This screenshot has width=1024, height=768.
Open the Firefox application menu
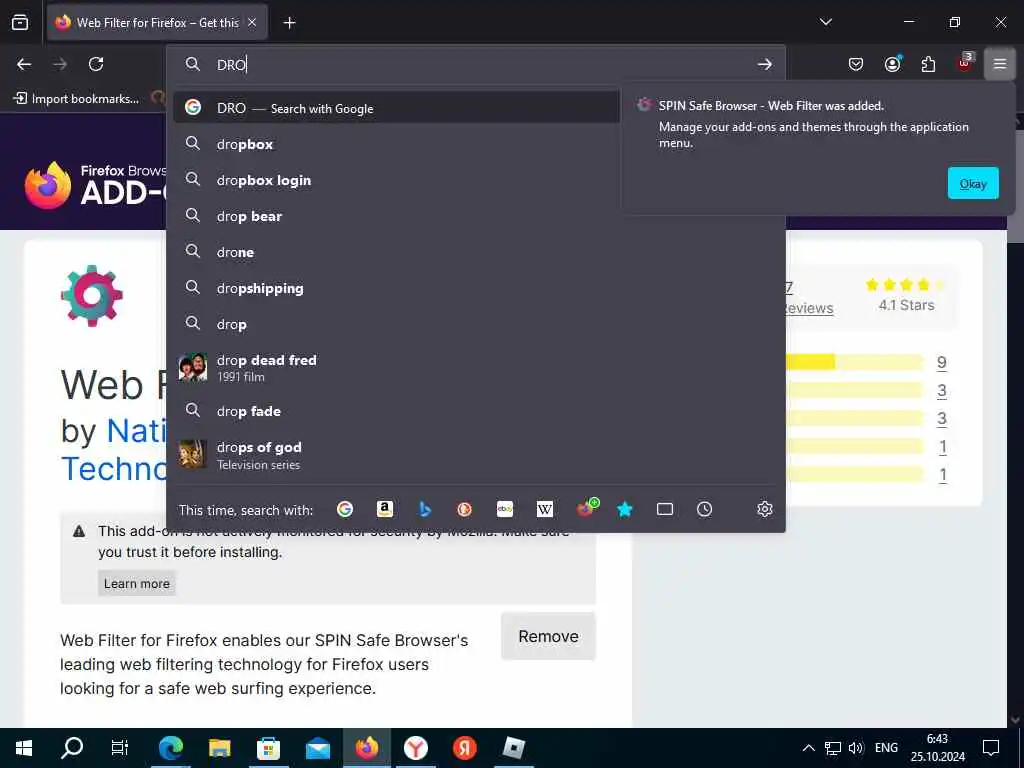[1000, 64]
